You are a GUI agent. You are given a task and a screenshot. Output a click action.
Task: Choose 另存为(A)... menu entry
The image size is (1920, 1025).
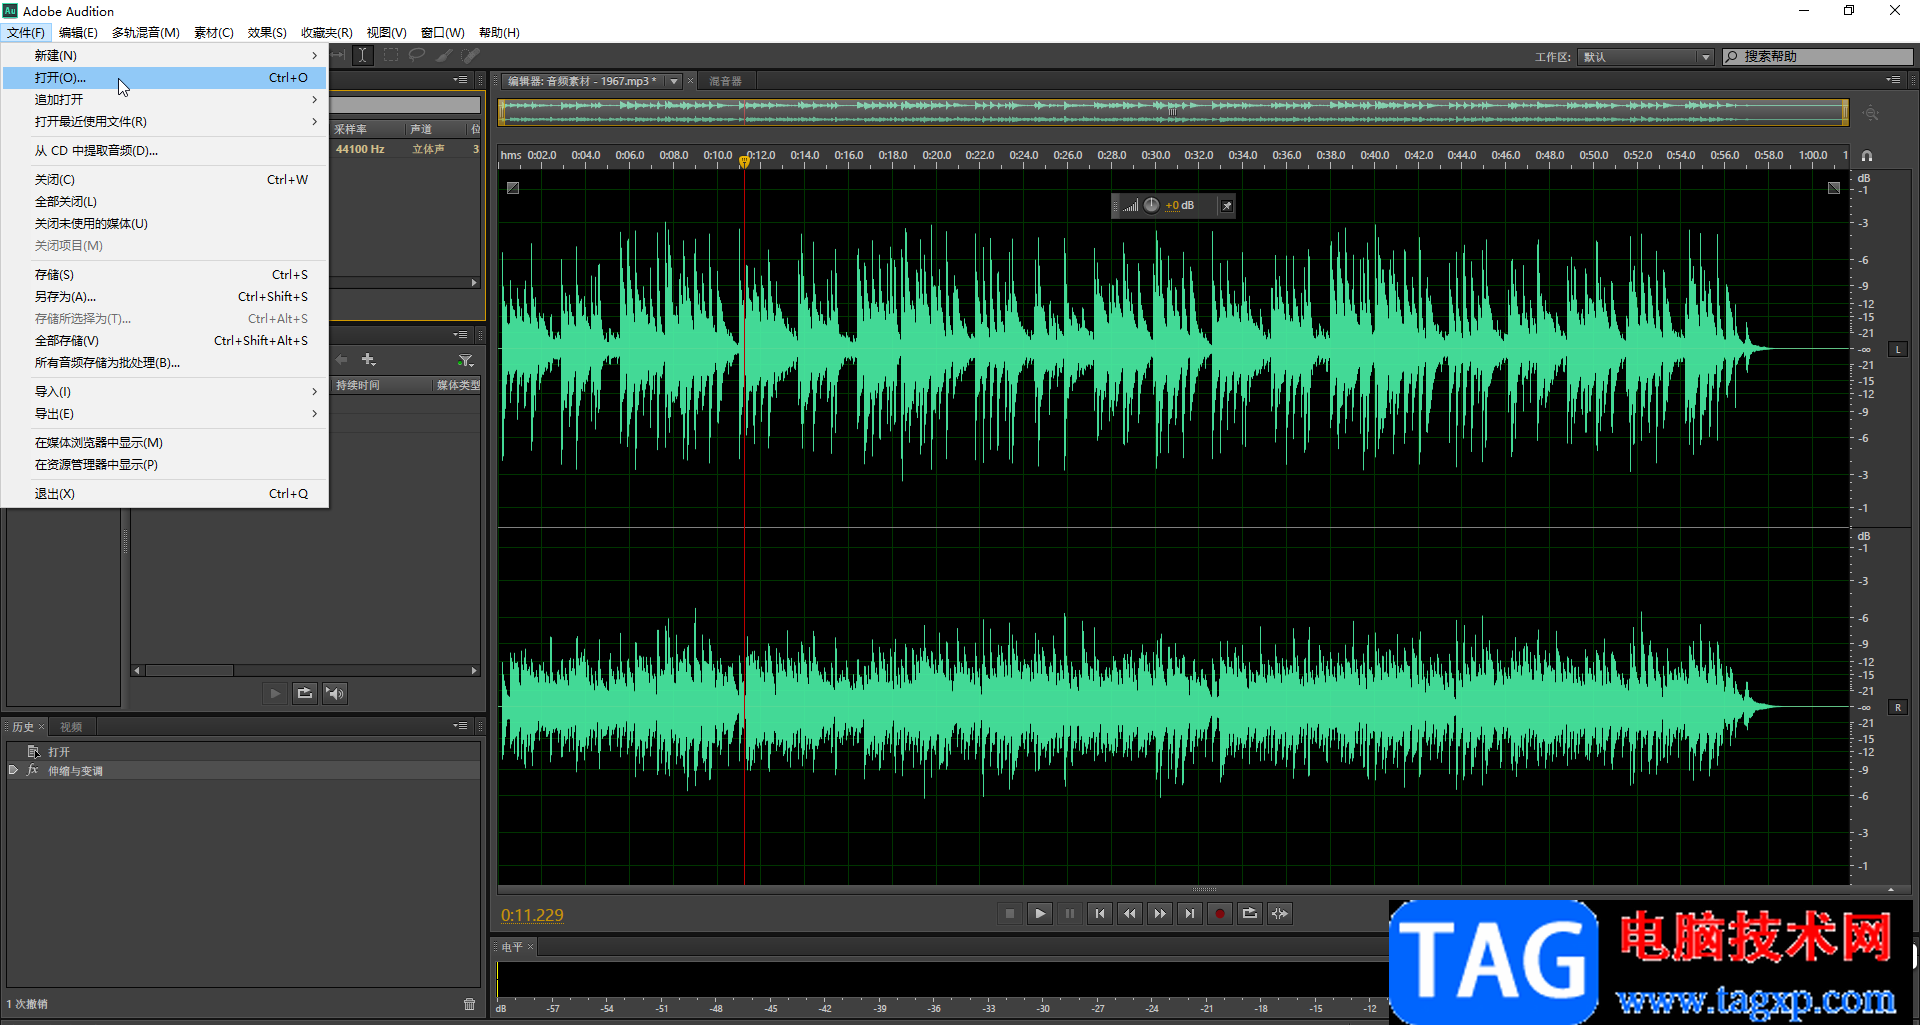pos(166,297)
